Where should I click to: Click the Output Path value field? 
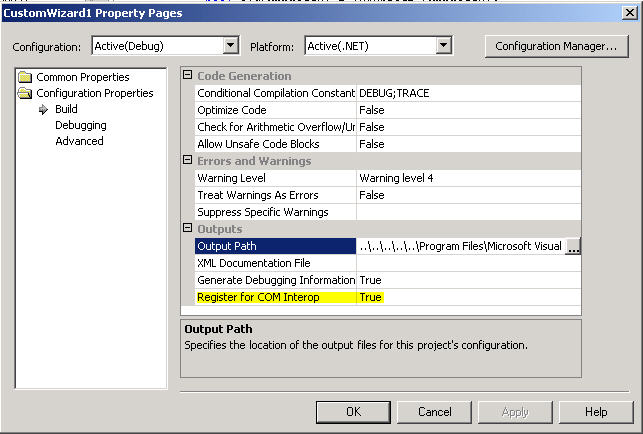pos(461,246)
